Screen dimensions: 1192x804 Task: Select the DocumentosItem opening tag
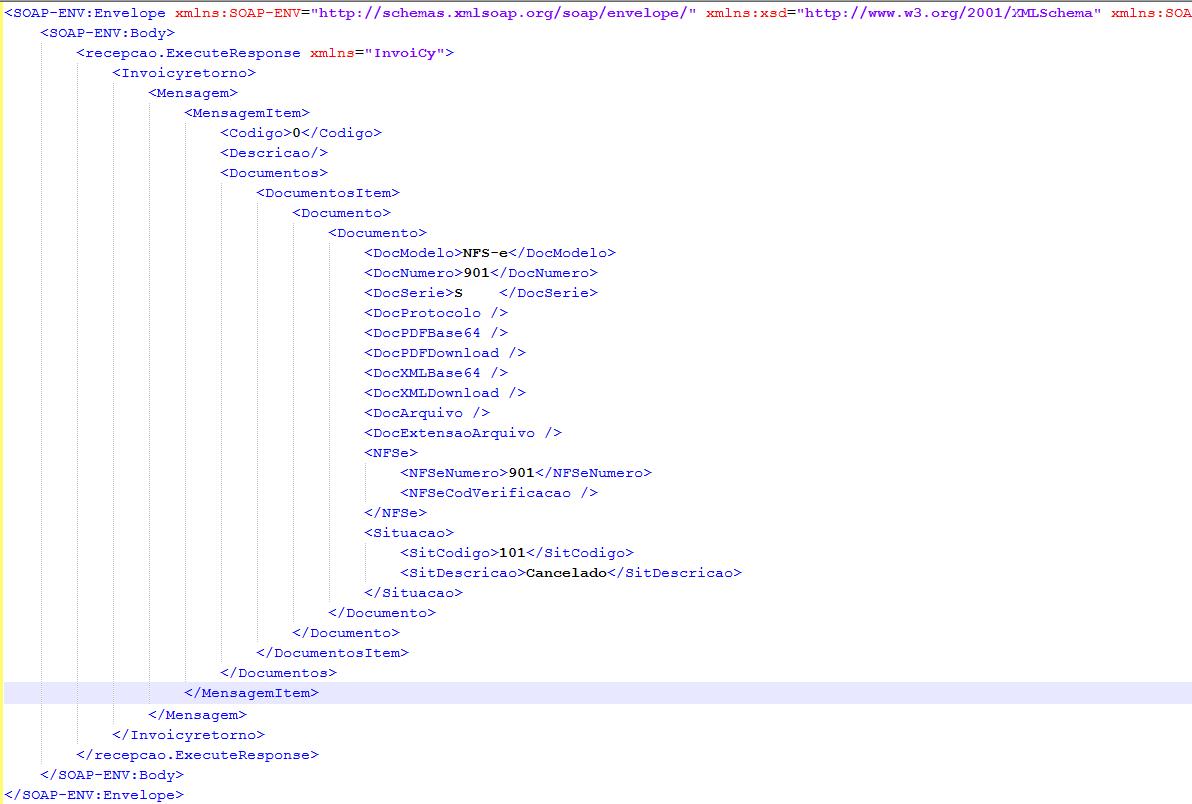pos(328,193)
